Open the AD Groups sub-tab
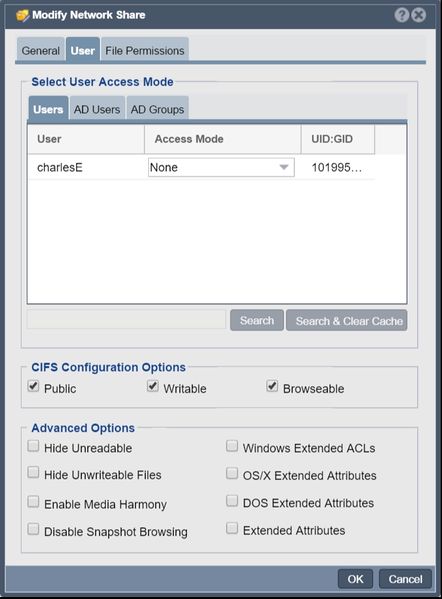 click(157, 109)
